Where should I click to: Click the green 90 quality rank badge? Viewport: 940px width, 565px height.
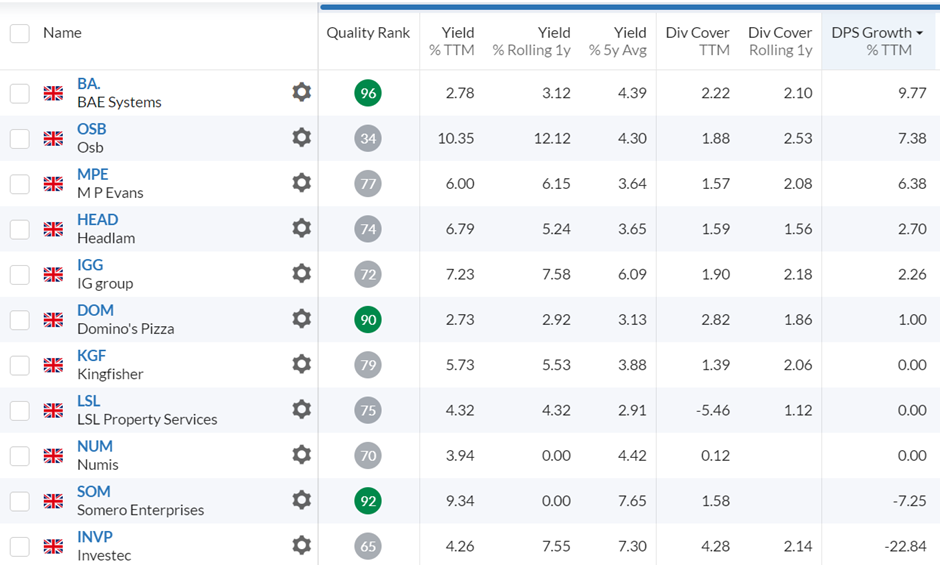click(x=368, y=320)
